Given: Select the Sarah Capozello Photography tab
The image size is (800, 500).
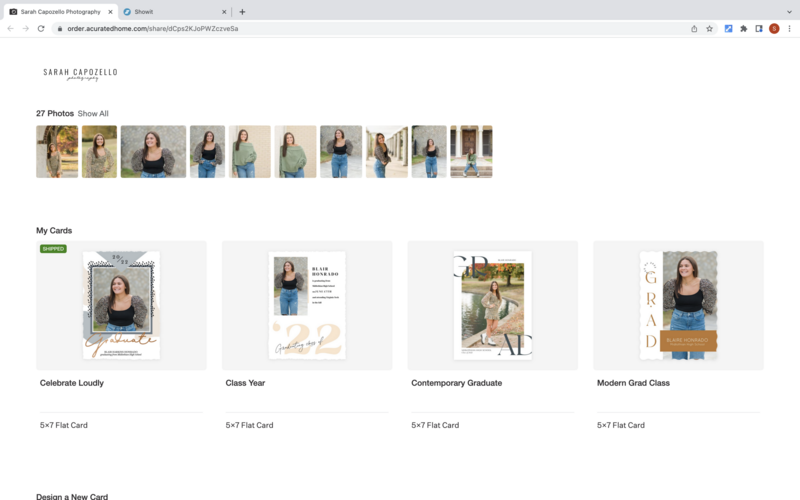Looking at the screenshot, I should [x=60, y=11].
